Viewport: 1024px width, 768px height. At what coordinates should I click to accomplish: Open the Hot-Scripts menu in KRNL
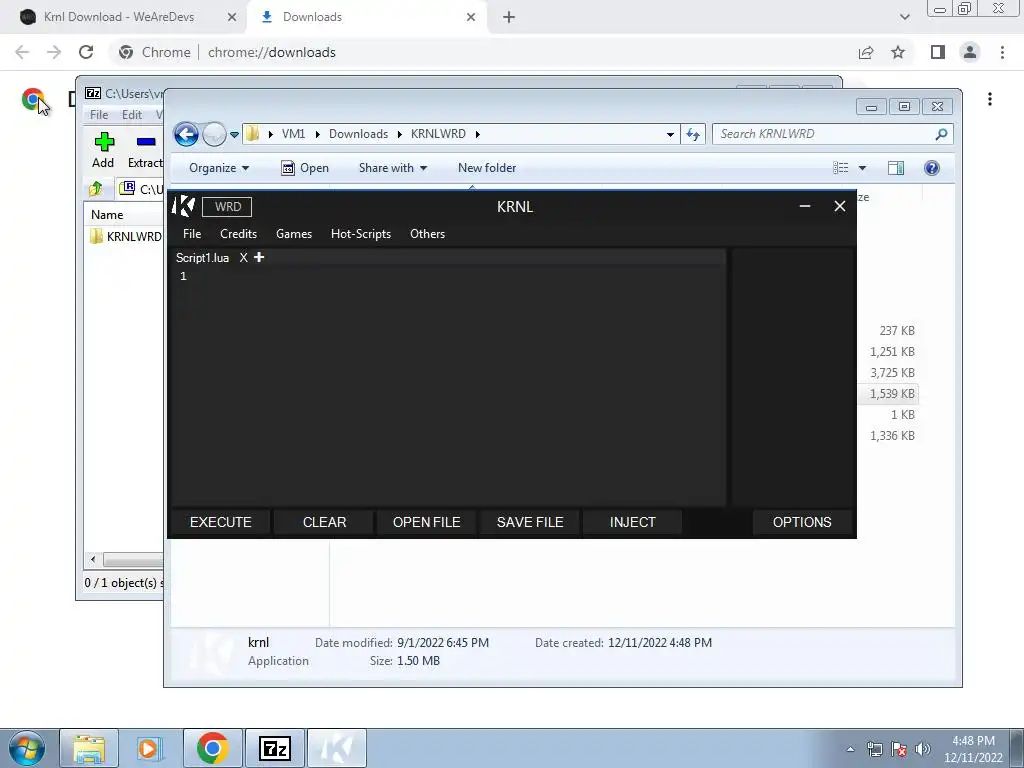click(x=360, y=234)
